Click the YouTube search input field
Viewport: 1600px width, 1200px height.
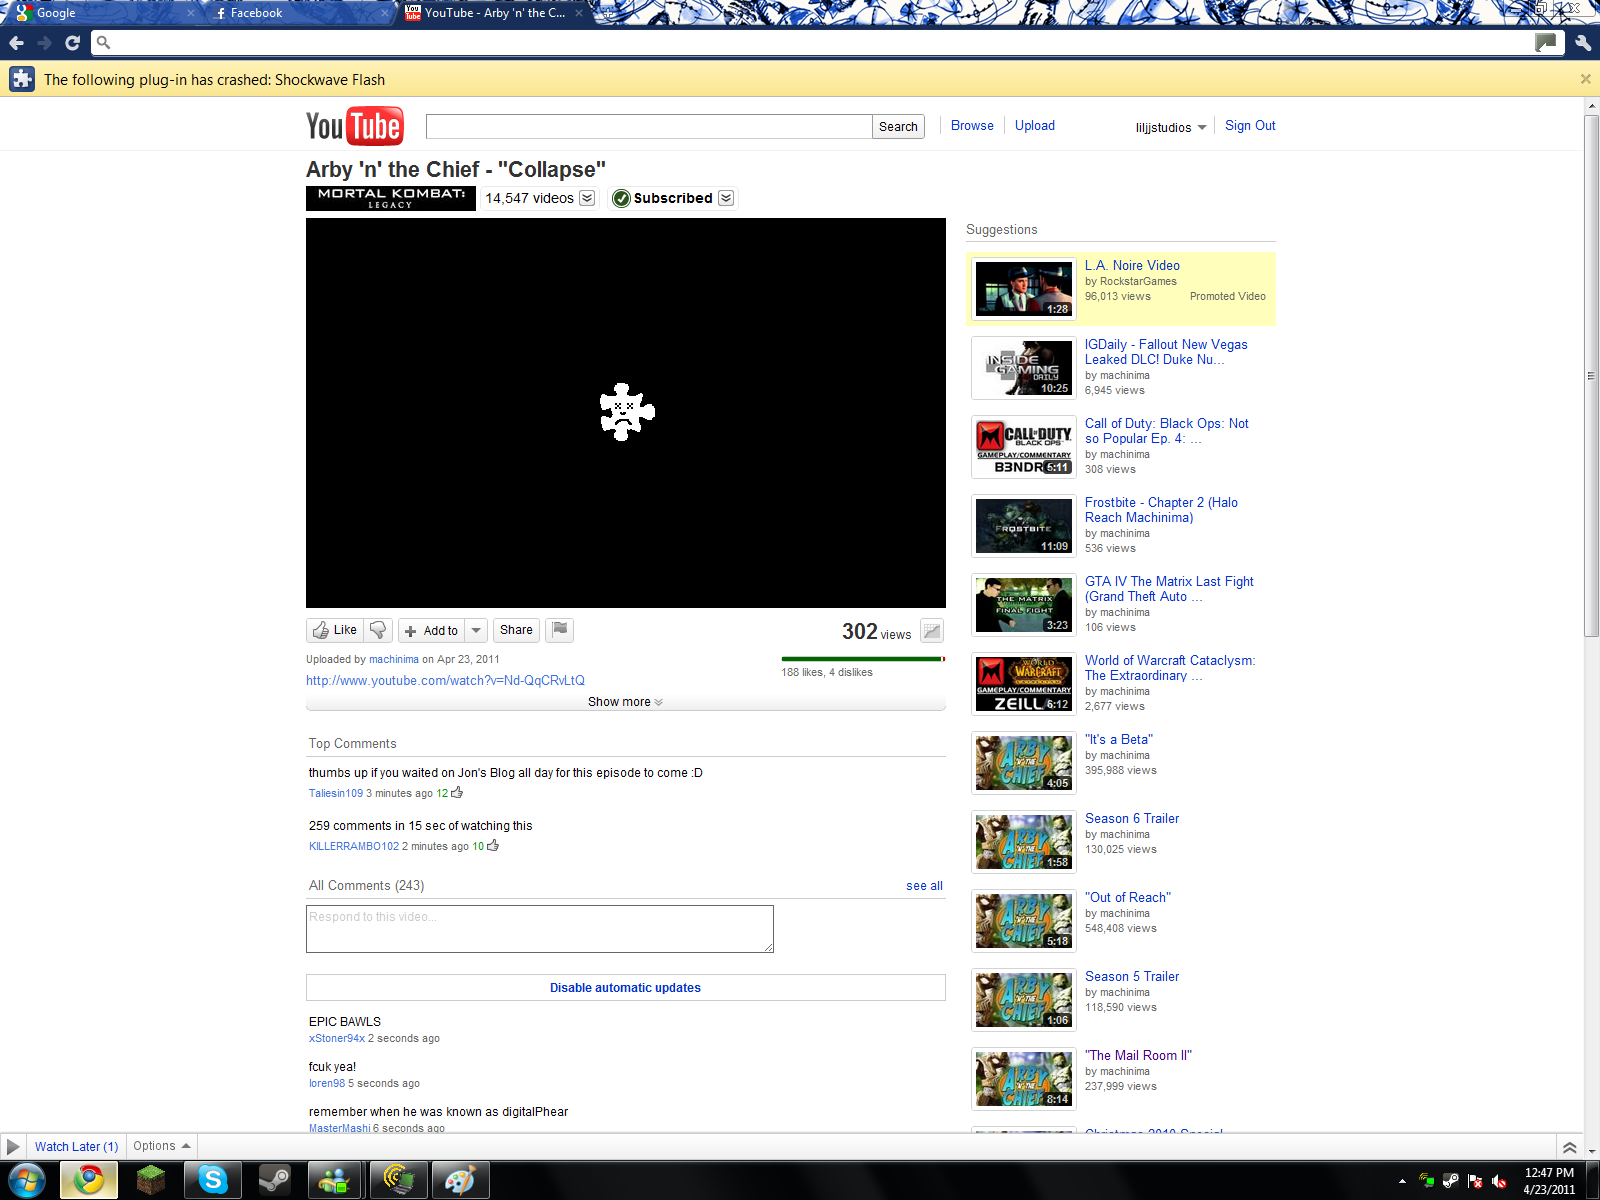[649, 126]
